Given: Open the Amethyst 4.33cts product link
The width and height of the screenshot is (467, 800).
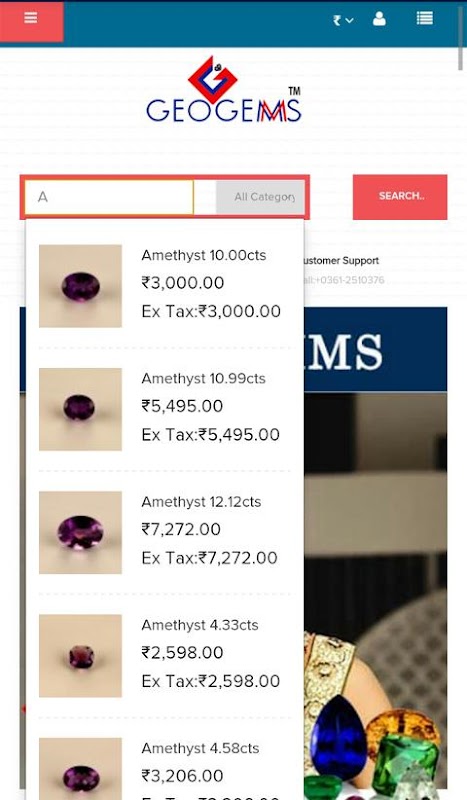Looking at the screenshot, I should tap(200, 626).
